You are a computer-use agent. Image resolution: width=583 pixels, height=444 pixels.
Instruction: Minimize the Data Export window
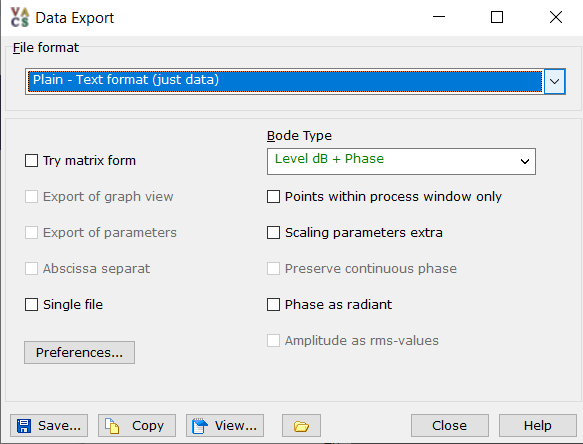[439, 17]
